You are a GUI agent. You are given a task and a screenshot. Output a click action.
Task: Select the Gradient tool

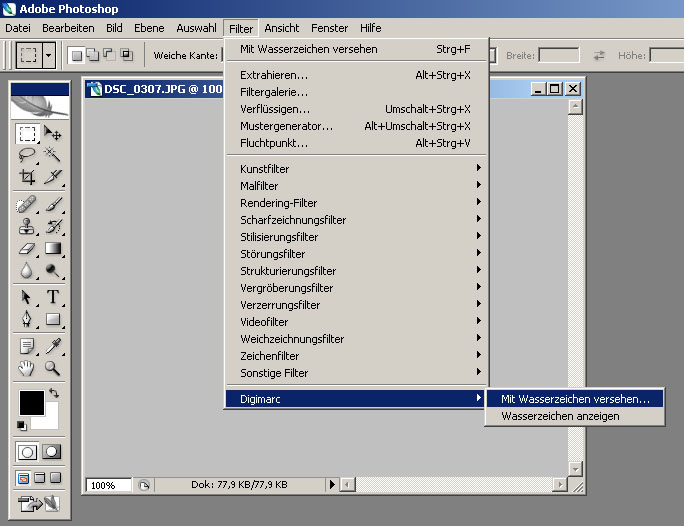(52, 249)
